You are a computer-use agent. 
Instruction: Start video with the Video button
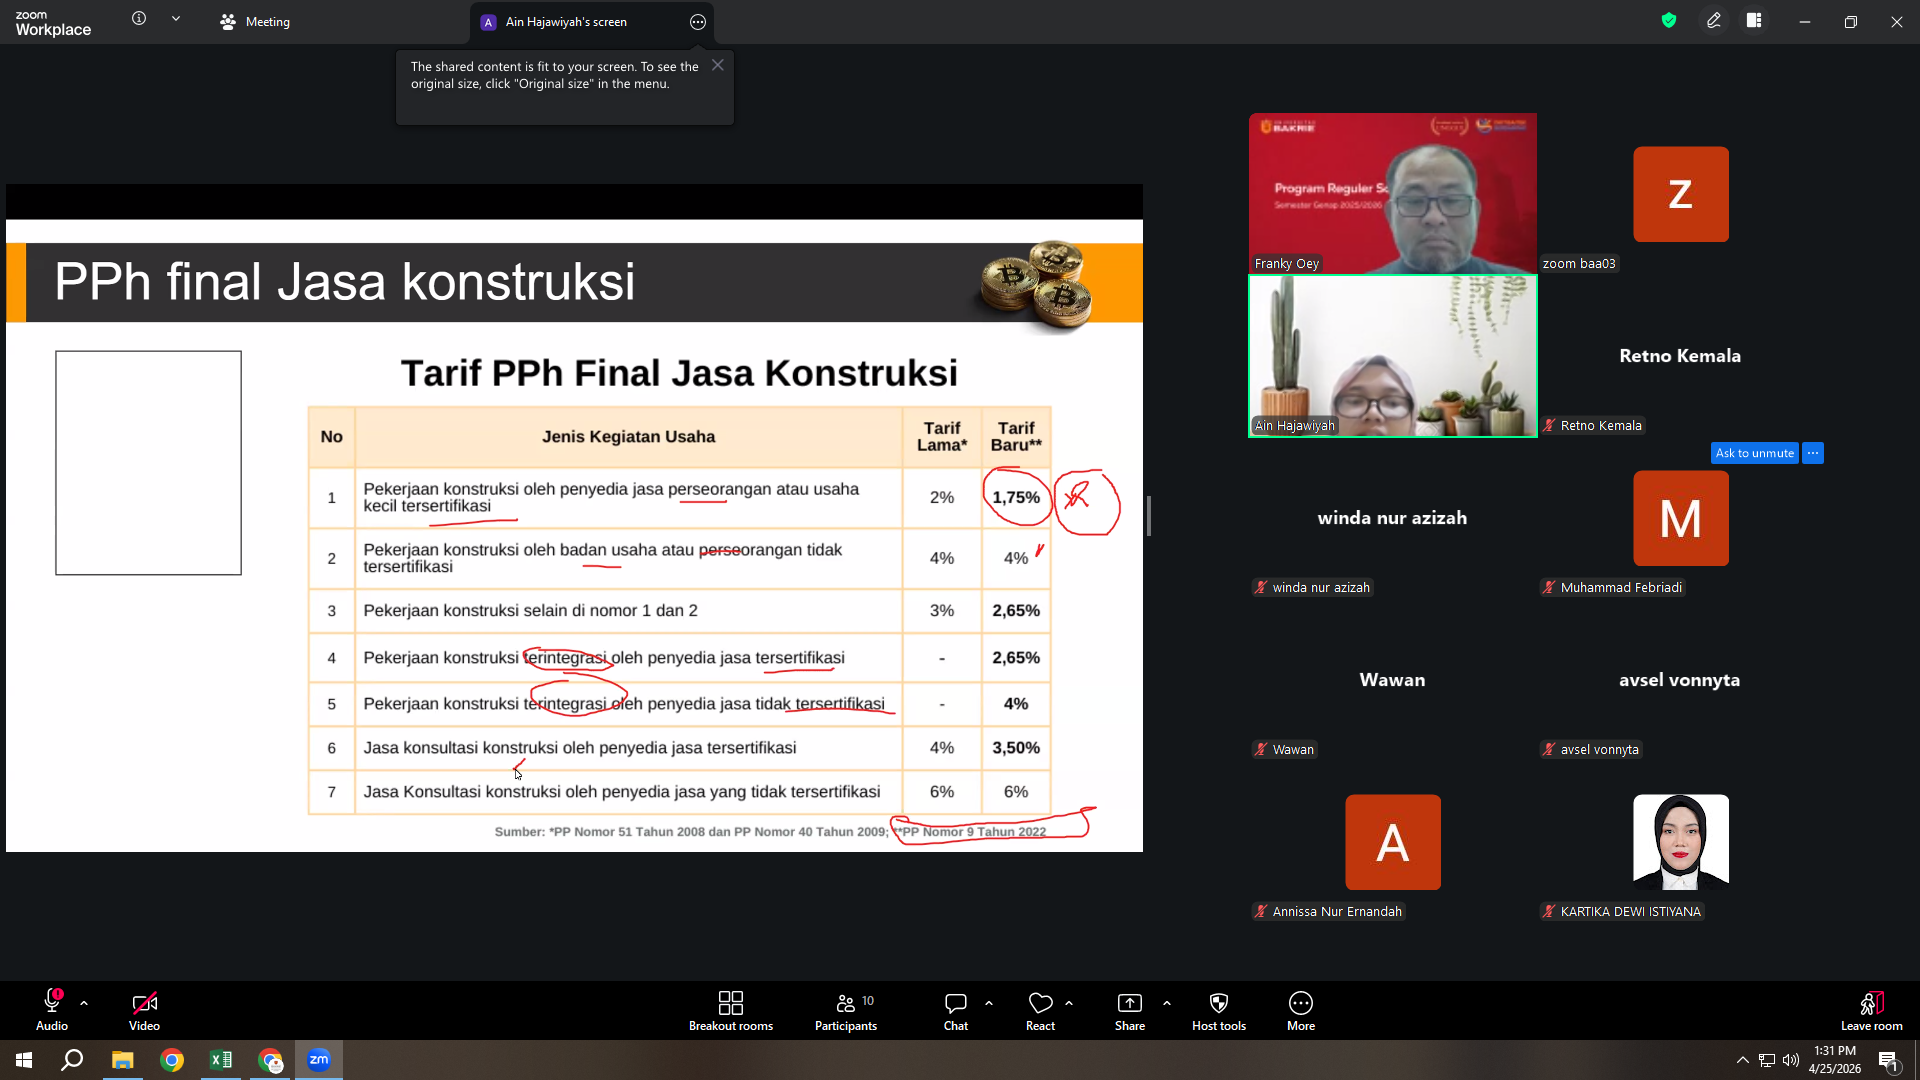(144, 1010)
